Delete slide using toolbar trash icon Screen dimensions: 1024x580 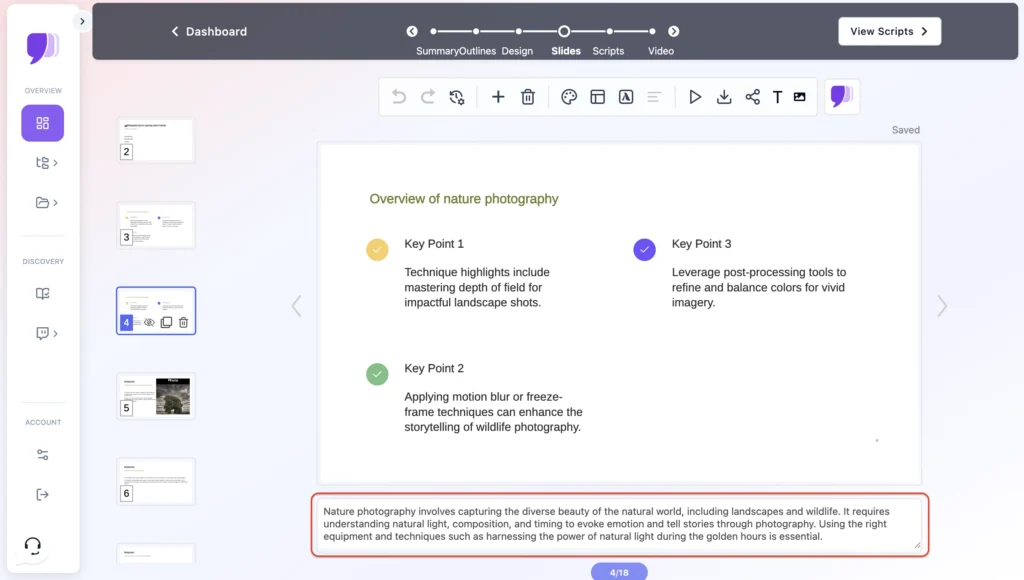click(528, 97)
